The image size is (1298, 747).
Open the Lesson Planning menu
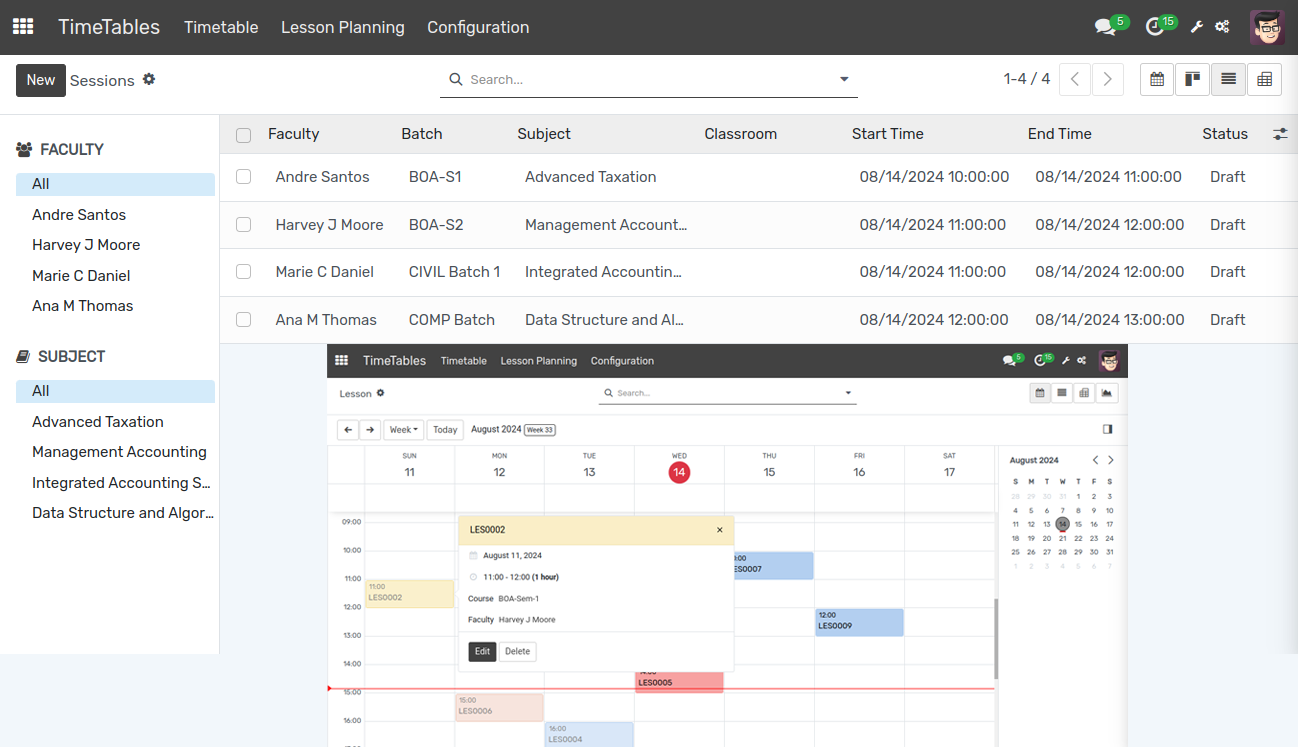[x=342, y=27]
